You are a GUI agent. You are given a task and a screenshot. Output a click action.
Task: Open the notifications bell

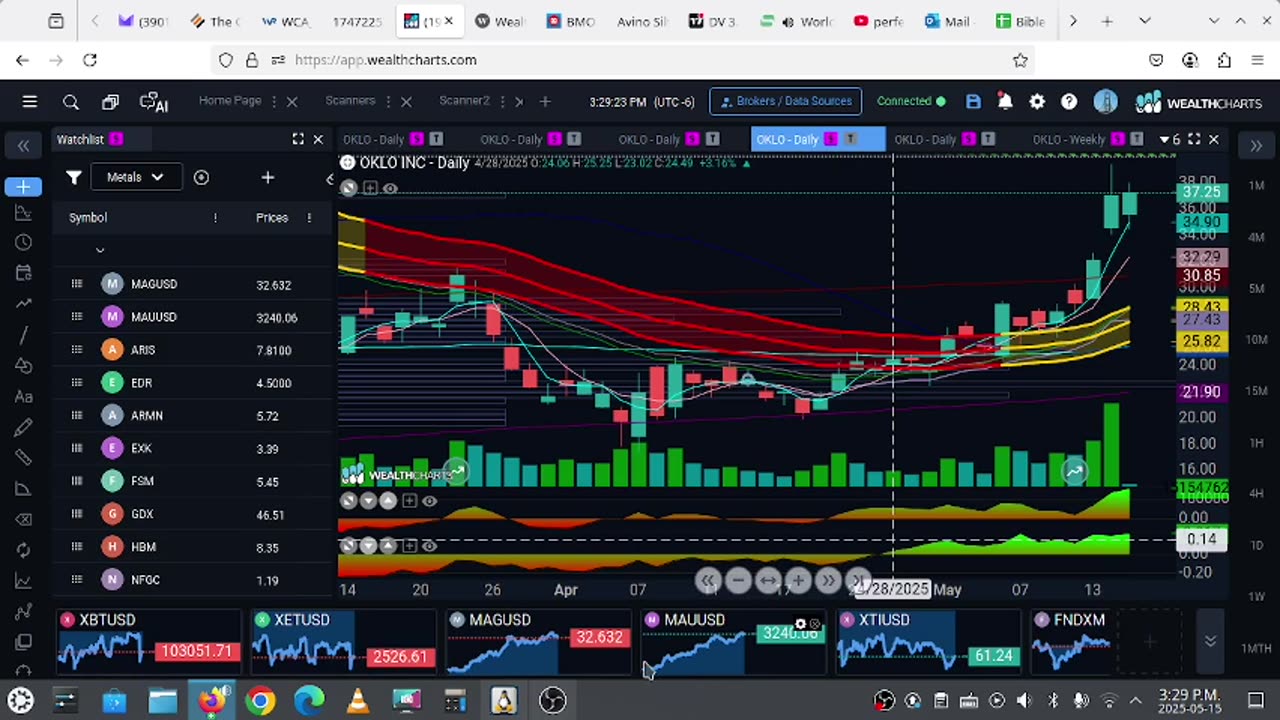tap(1005, 101)
